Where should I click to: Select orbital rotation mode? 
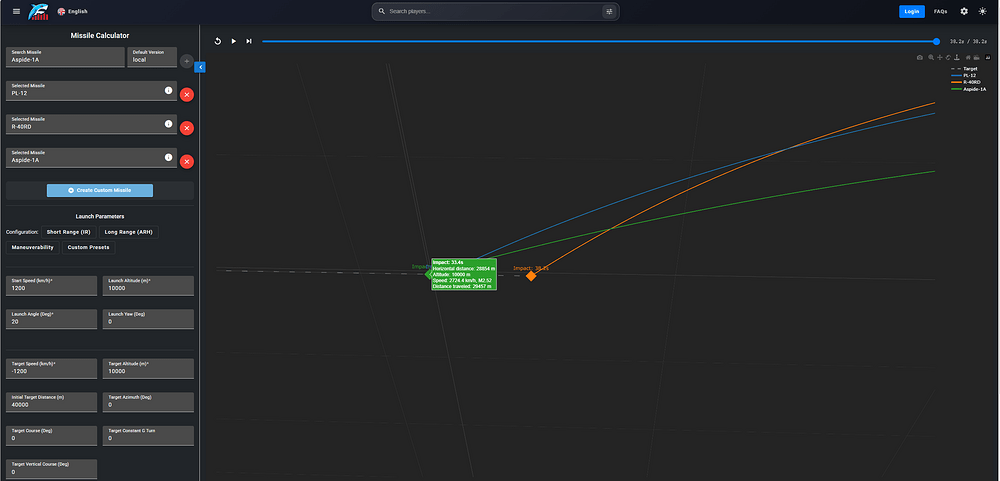tap(948, 57)
